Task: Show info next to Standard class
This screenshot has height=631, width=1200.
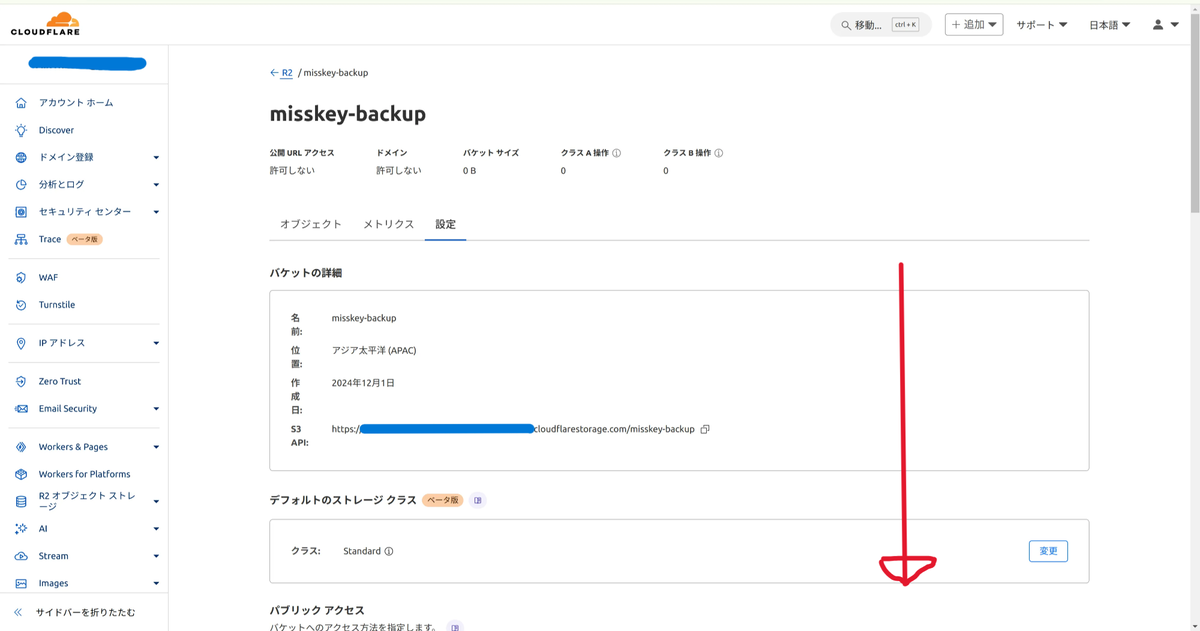Action: (x=389, y=551)
